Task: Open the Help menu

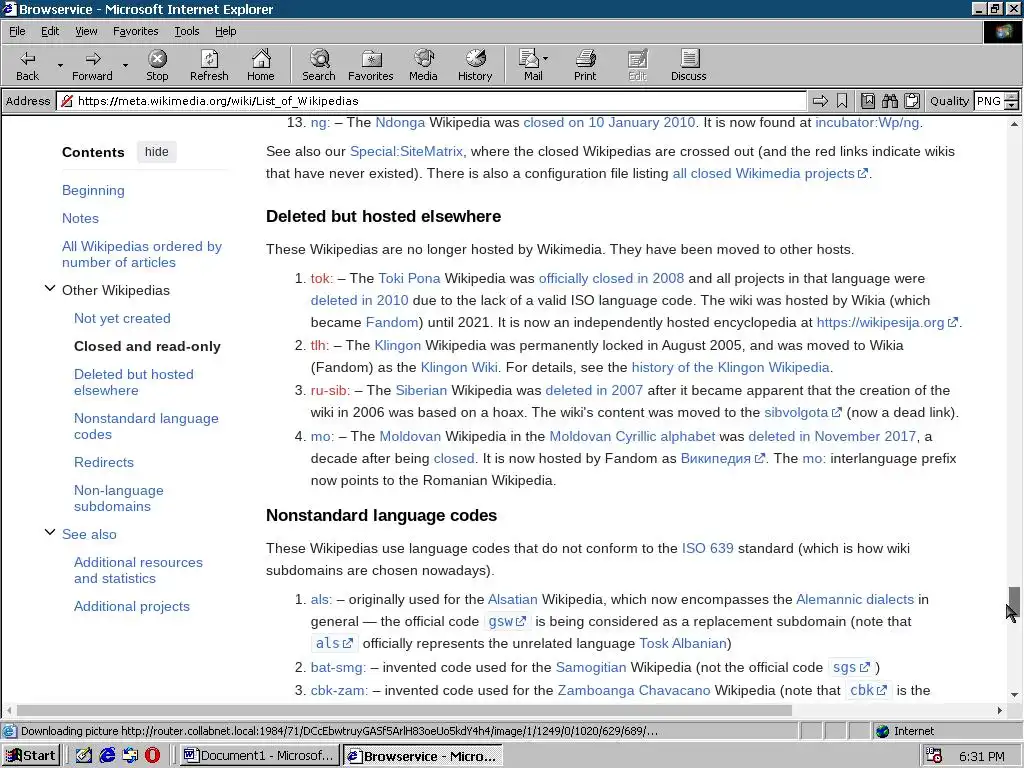Action: point(225,31)
